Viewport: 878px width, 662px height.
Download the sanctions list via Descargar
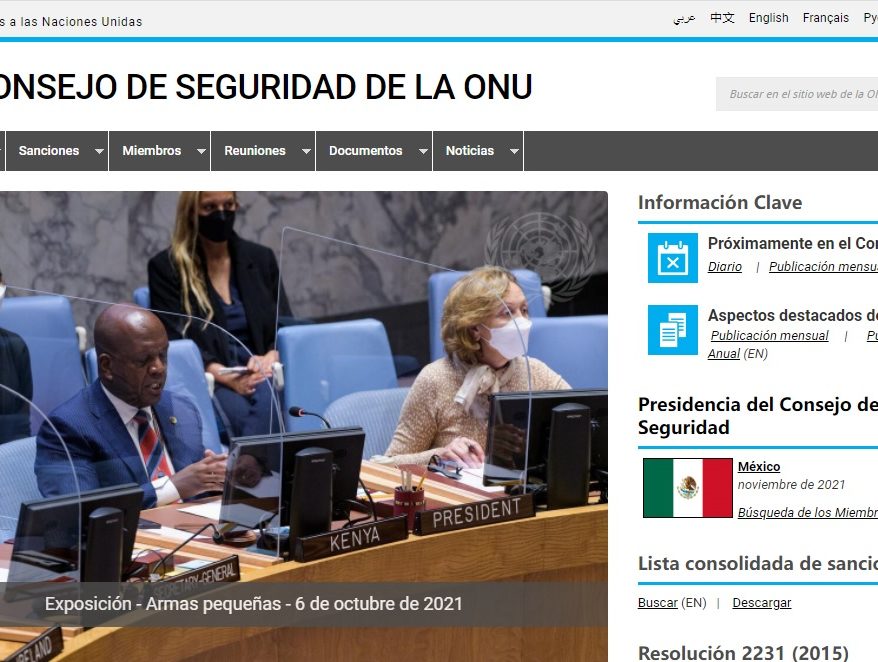click(x=761, y=603)
